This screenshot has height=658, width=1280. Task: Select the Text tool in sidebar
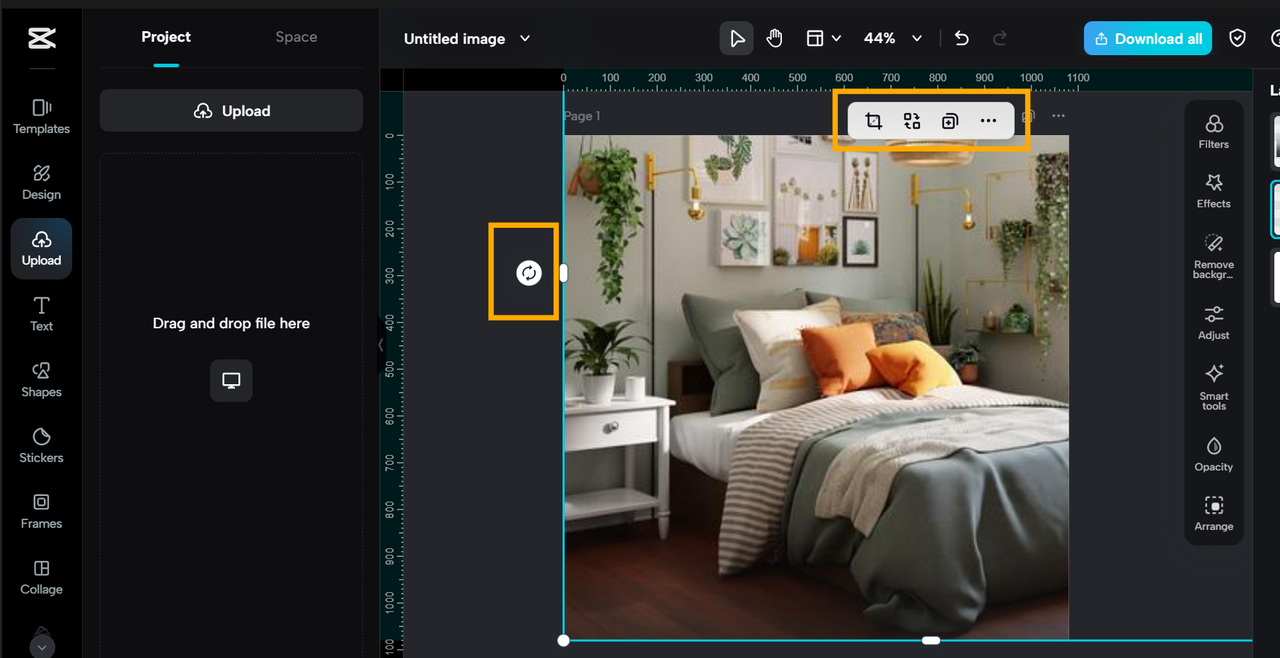[x=41, y=313]
